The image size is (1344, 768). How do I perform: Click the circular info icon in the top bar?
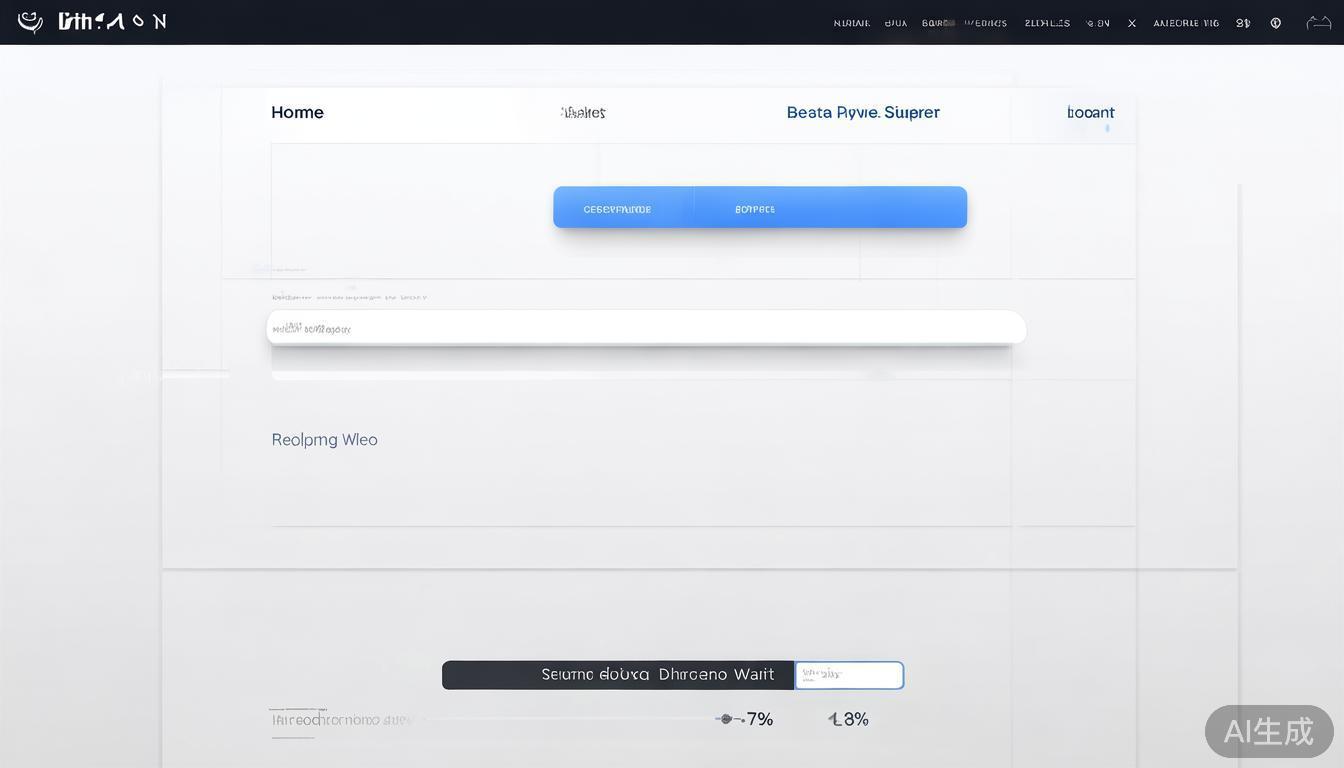[1276, 23]
